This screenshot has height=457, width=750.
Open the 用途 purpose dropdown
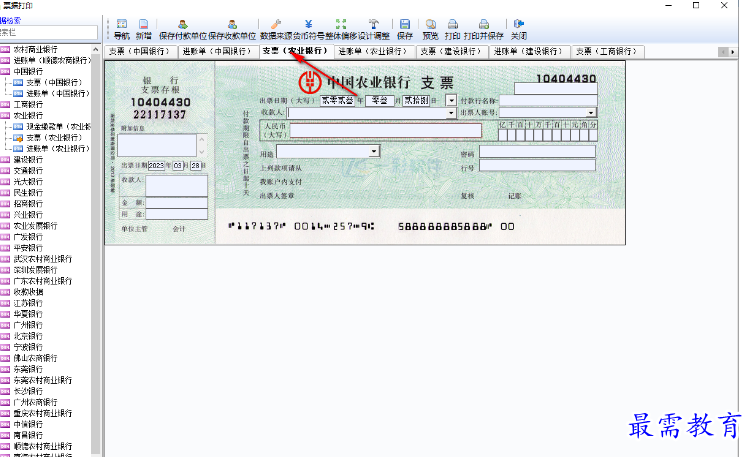[x=375, y=151]
